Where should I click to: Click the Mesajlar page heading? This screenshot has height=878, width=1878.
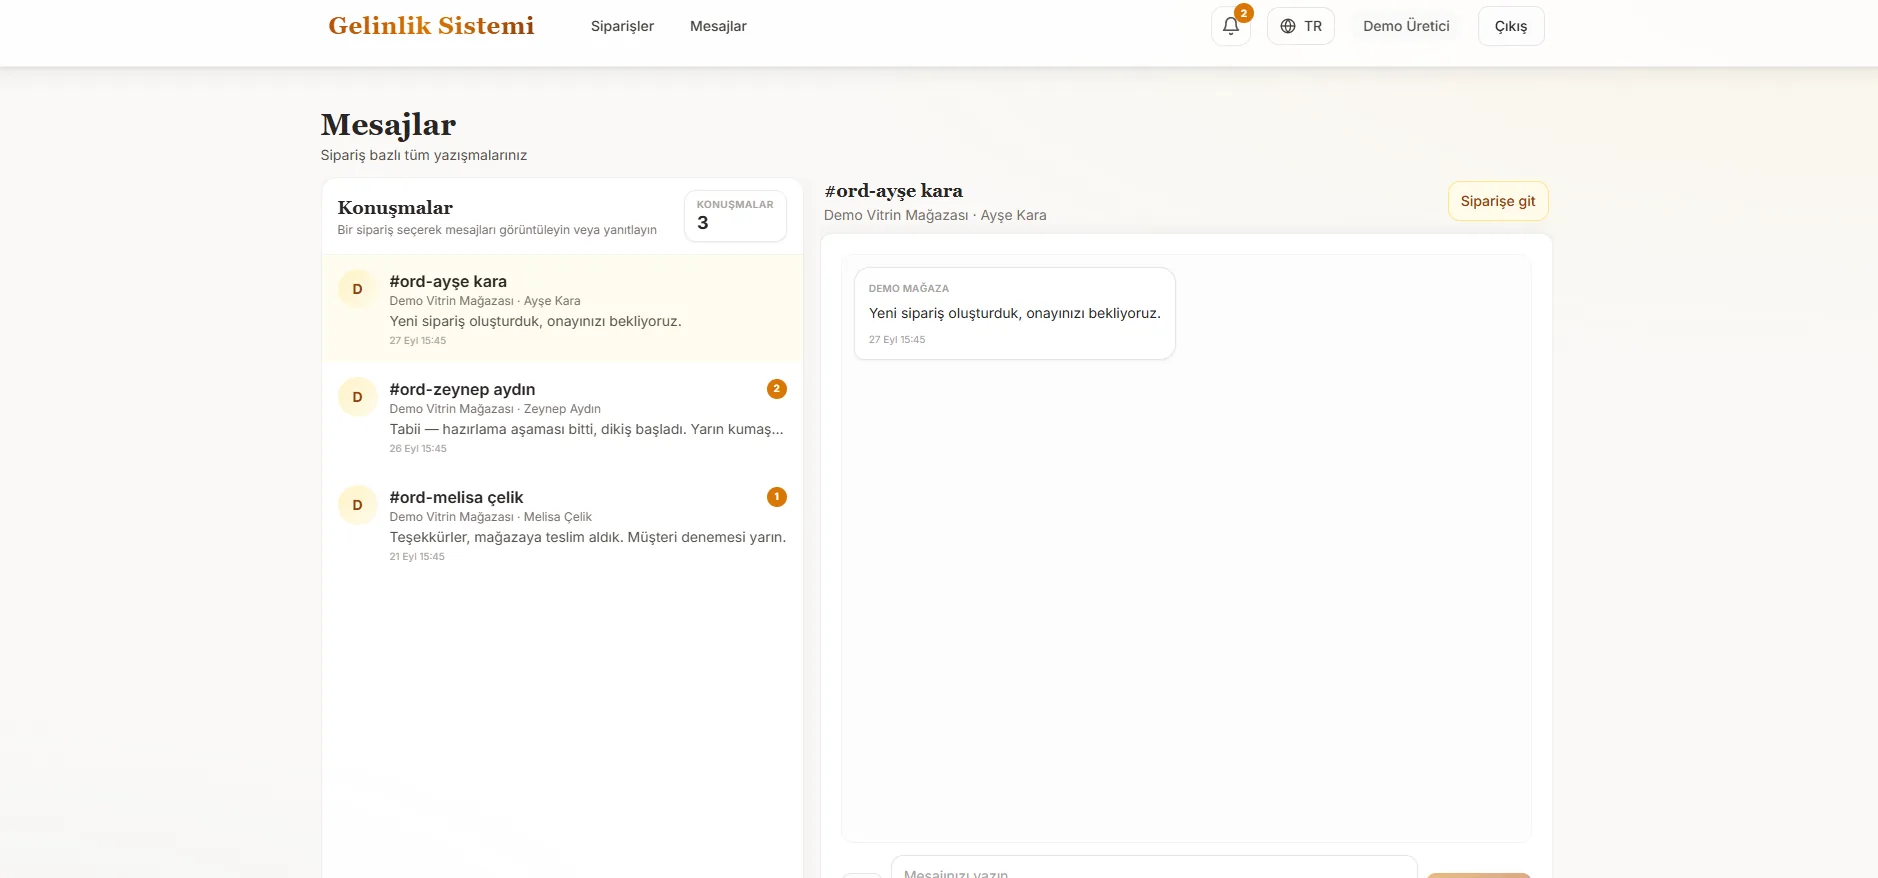pyautogui.click(x=388, y=125)
